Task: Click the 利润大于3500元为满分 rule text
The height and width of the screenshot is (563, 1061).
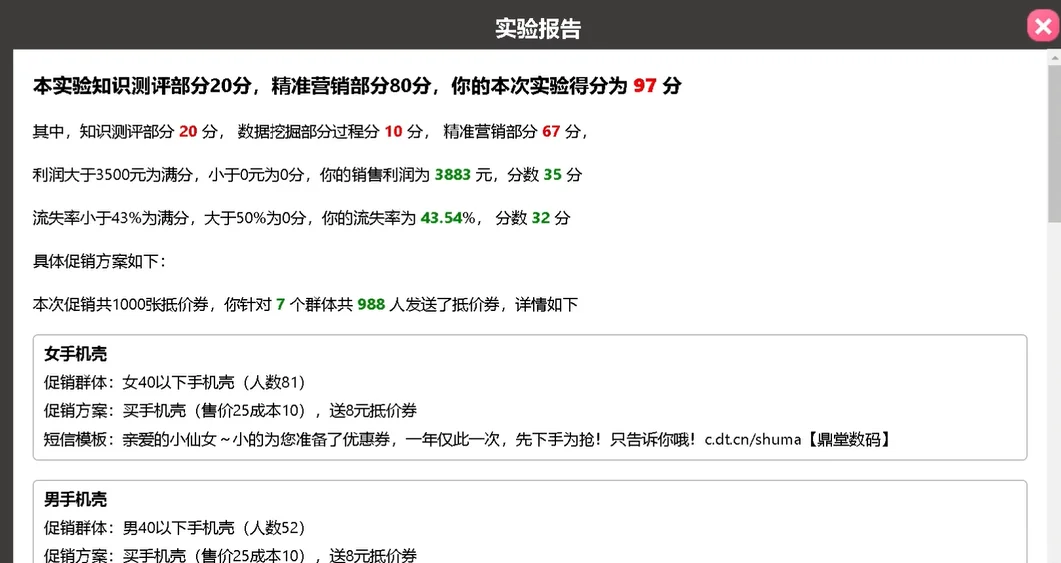Action: click(x=112, y=175)
